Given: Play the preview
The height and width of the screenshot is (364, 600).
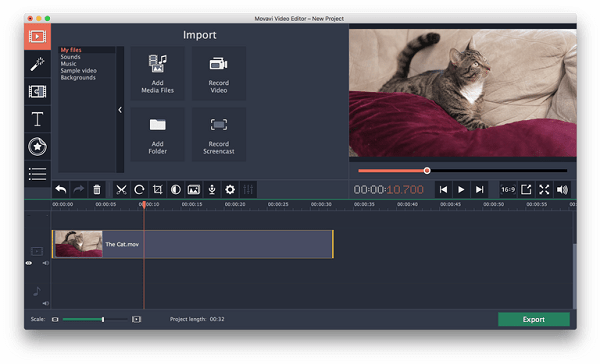Looking at the screenshot, I should 461,189.
